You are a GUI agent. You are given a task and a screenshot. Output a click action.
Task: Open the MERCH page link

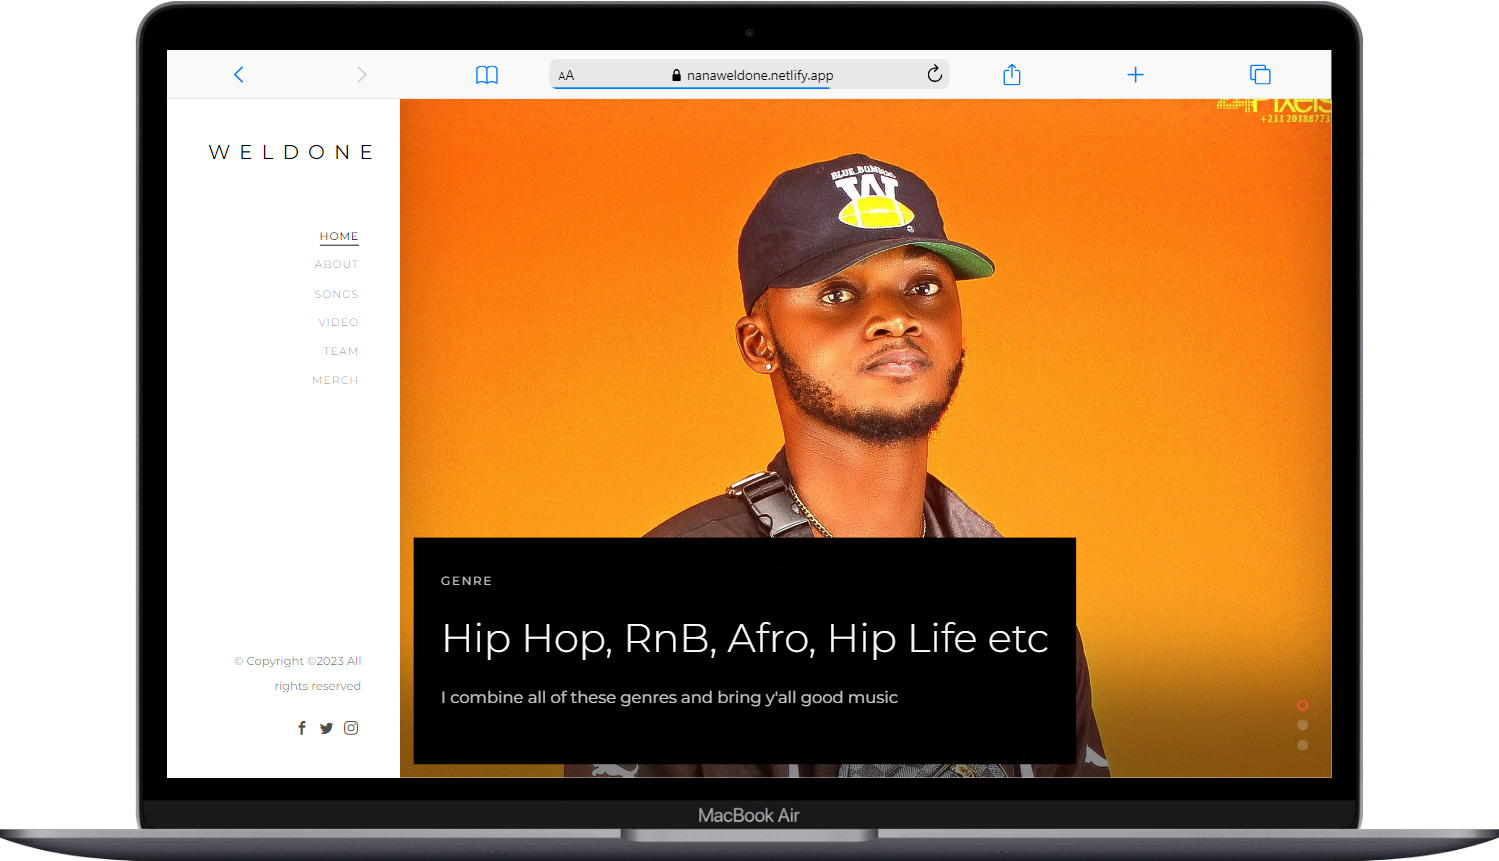[x=335, y=380]
